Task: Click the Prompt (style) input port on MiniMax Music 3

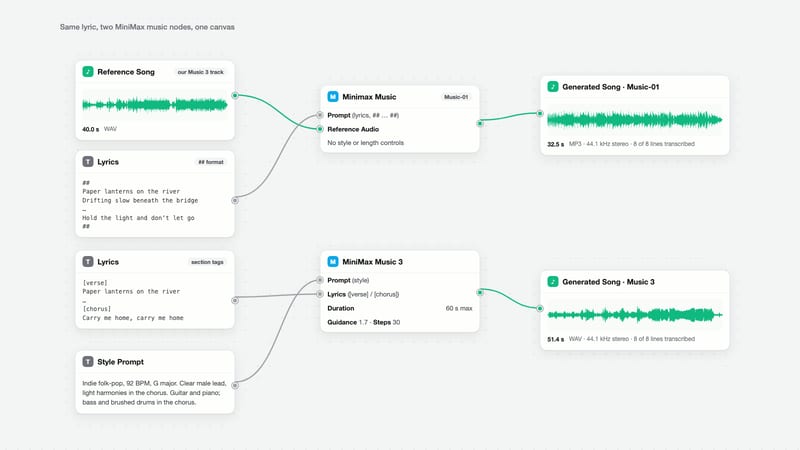Action: click(x=320, y=280)
